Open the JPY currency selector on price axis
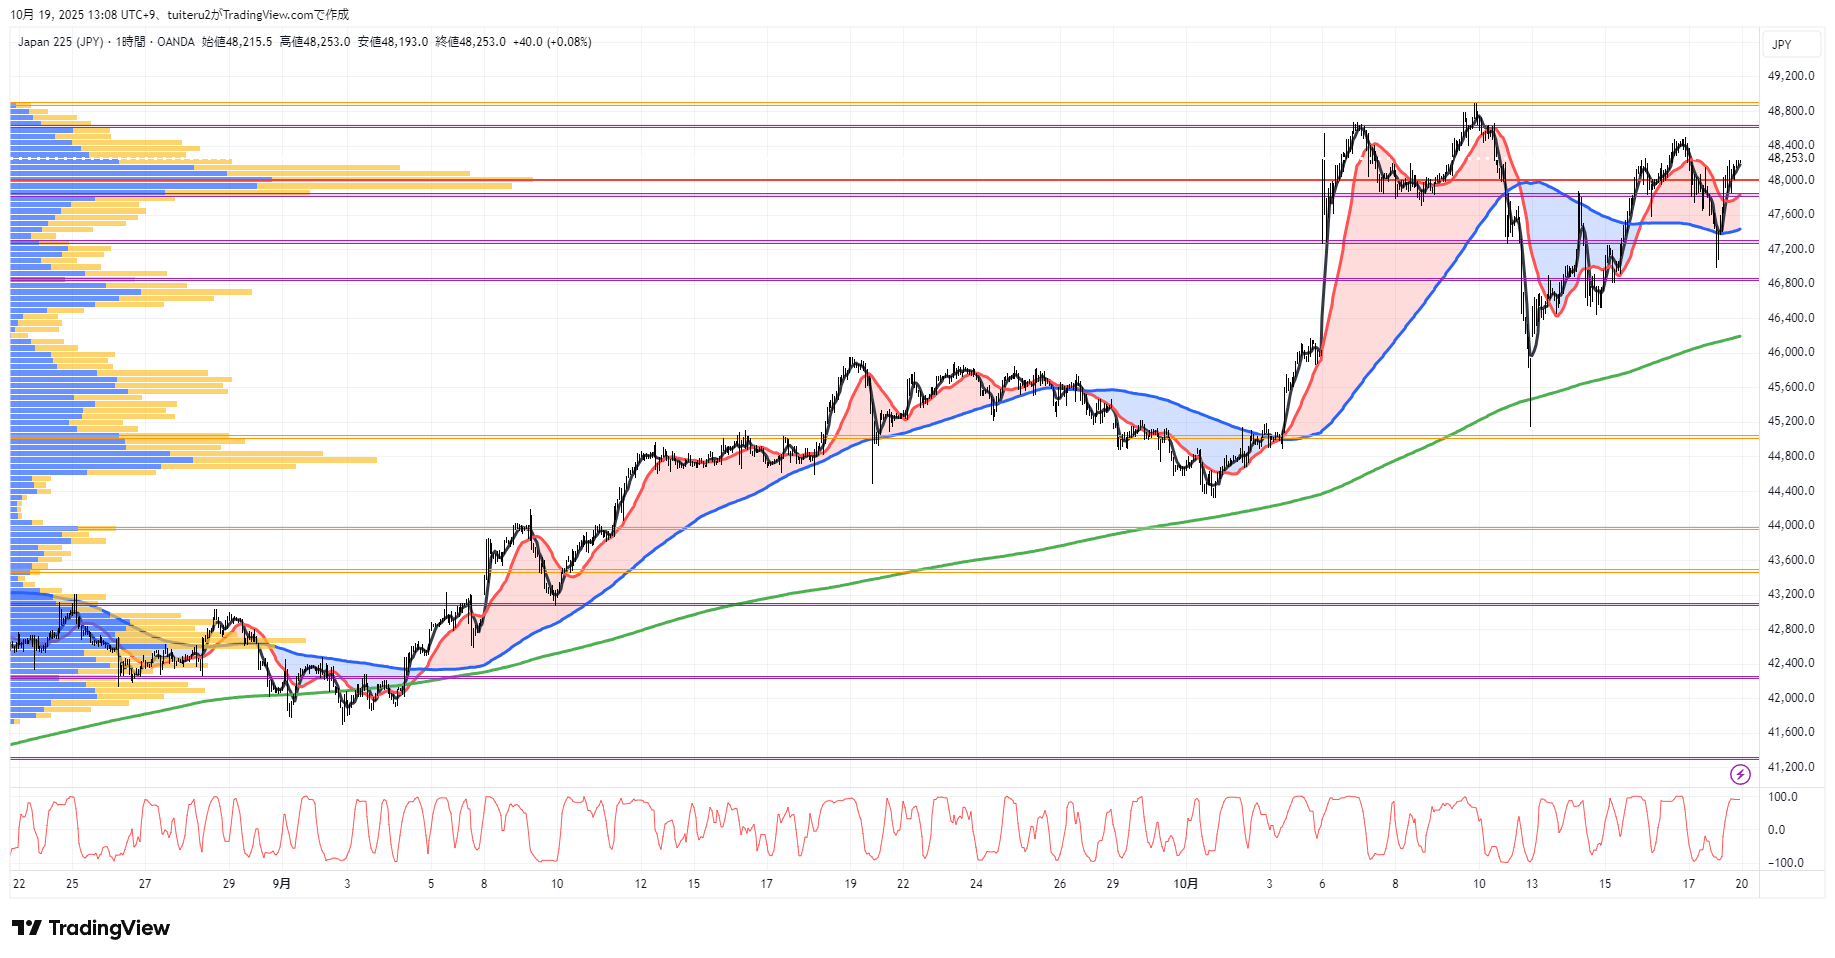1835x958 pixels. tap(1782, 44)
